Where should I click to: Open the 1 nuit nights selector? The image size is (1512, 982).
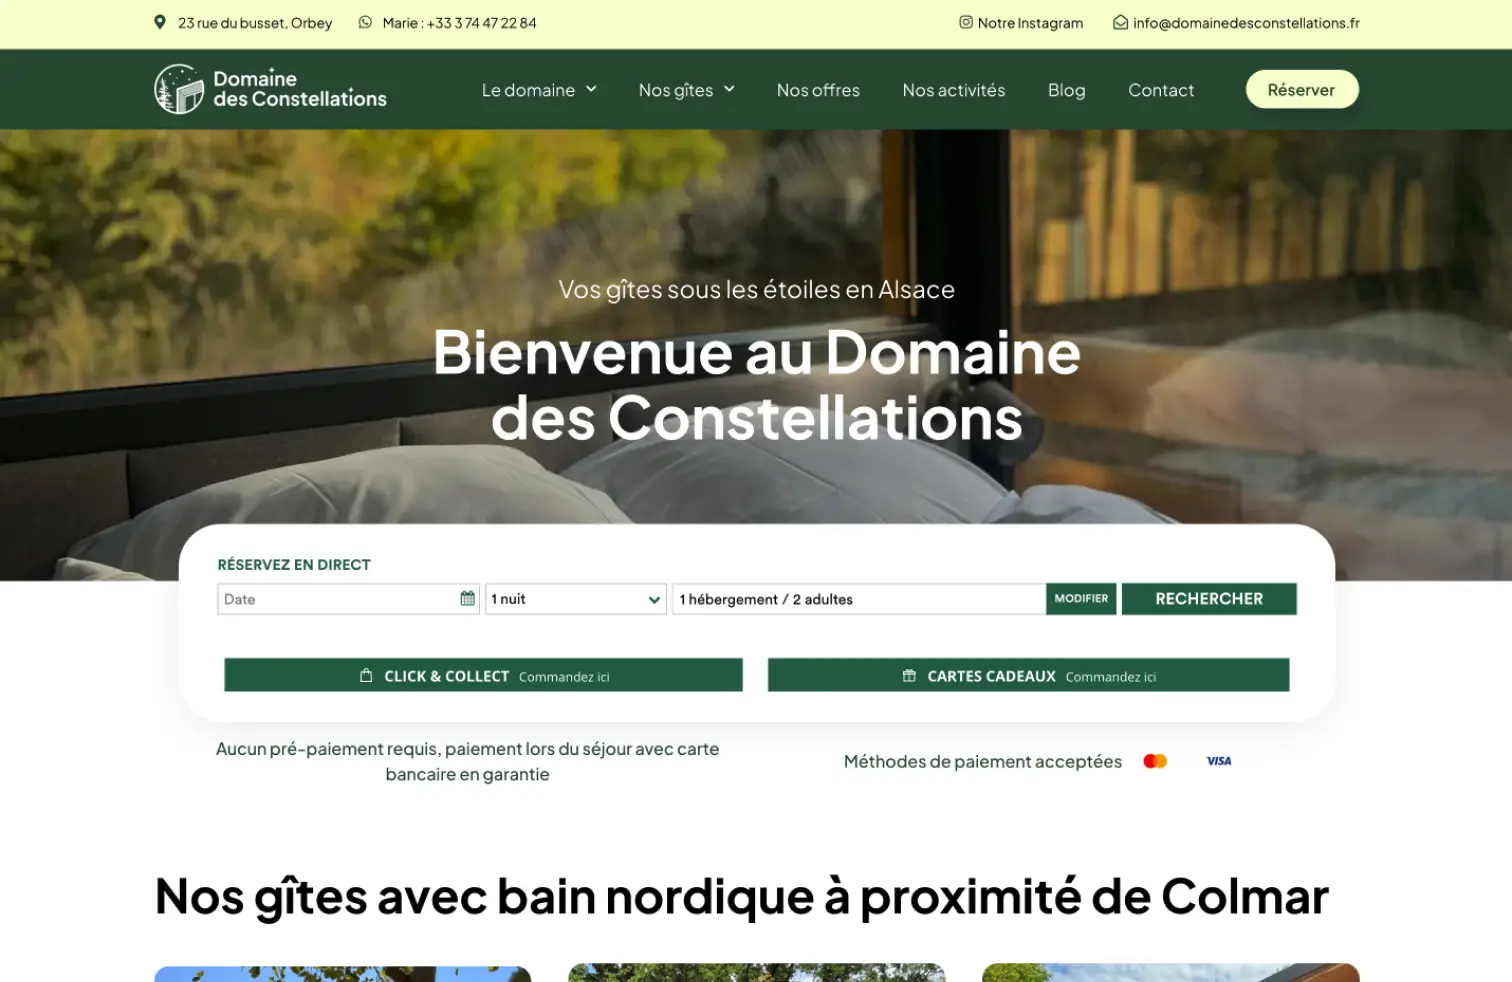(576, 599)
